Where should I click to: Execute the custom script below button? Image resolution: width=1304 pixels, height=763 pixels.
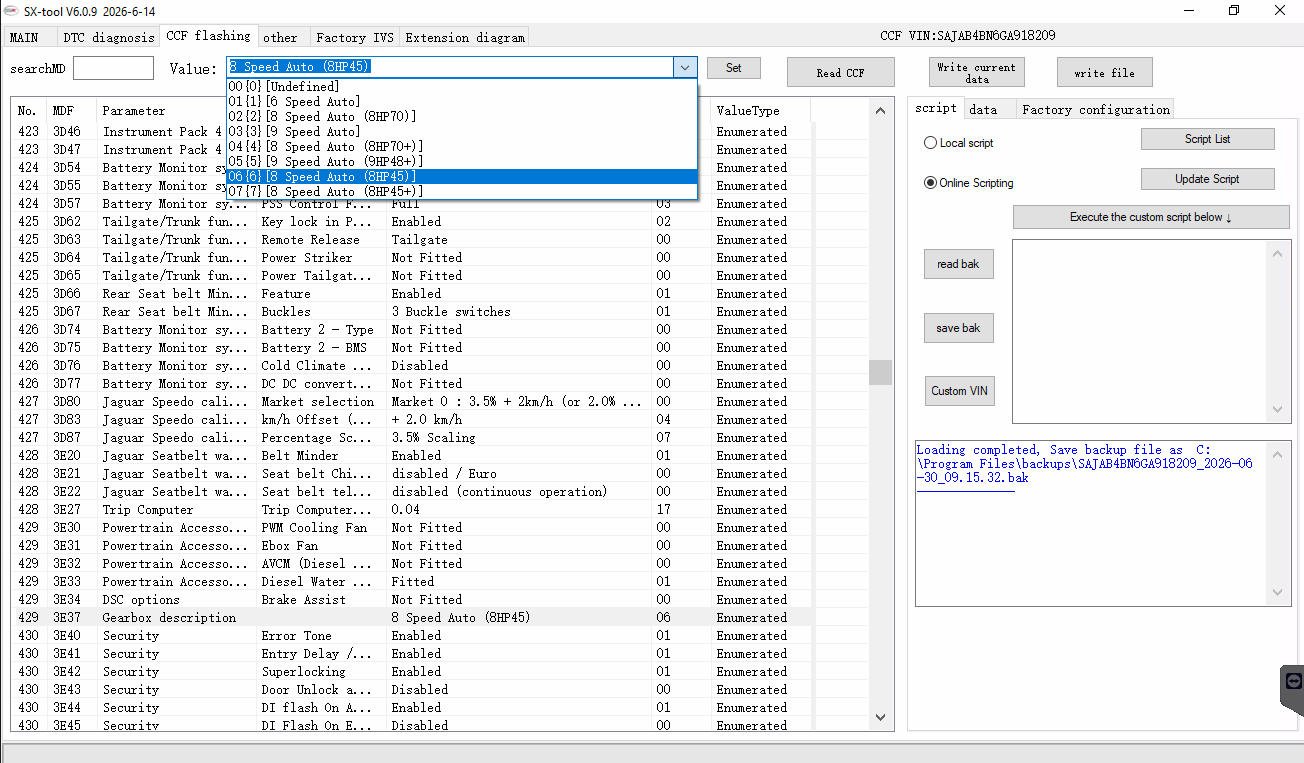click(x=1151, y=217)
